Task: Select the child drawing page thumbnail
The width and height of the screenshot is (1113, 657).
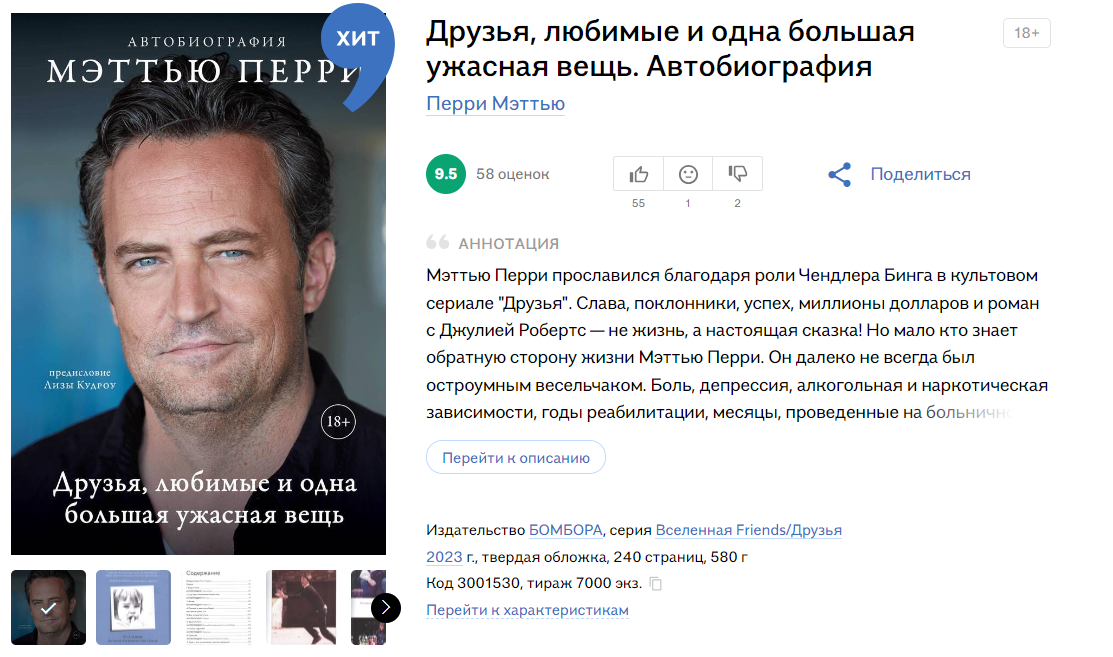Action: click(133, 607)
